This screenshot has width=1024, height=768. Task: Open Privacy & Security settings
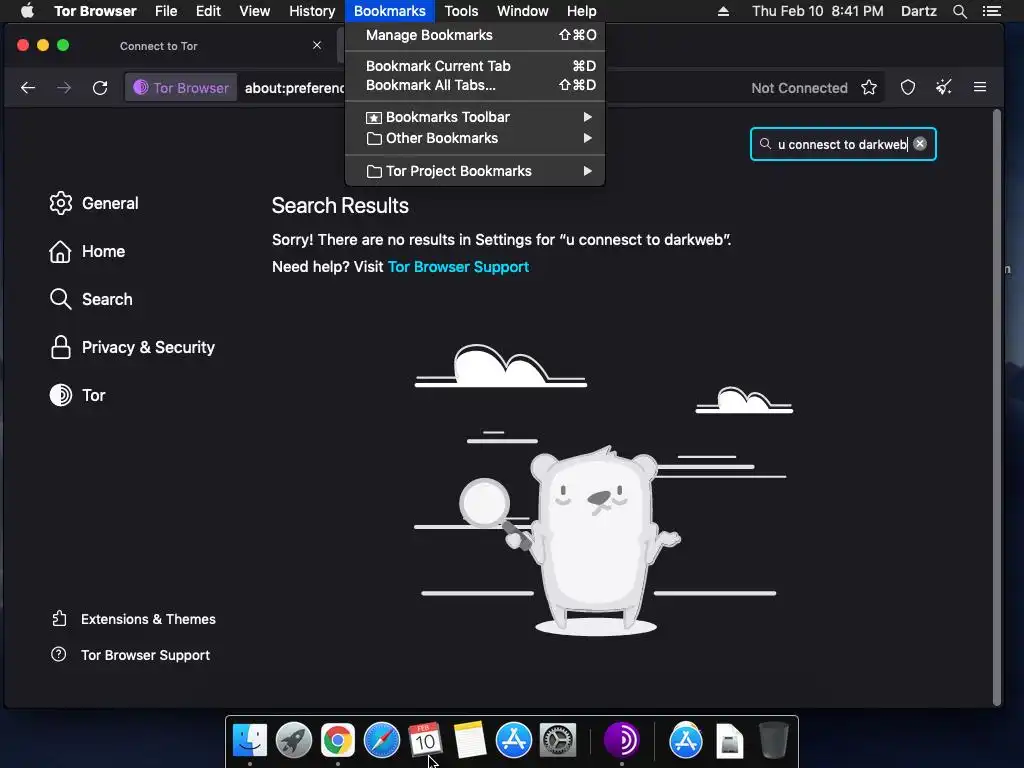point(133,347)
